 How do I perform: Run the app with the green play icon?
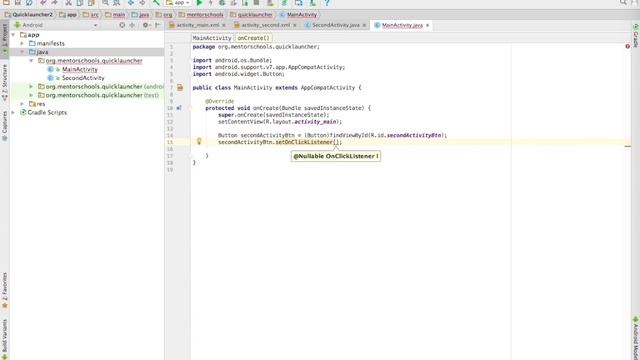coord(199,2)
